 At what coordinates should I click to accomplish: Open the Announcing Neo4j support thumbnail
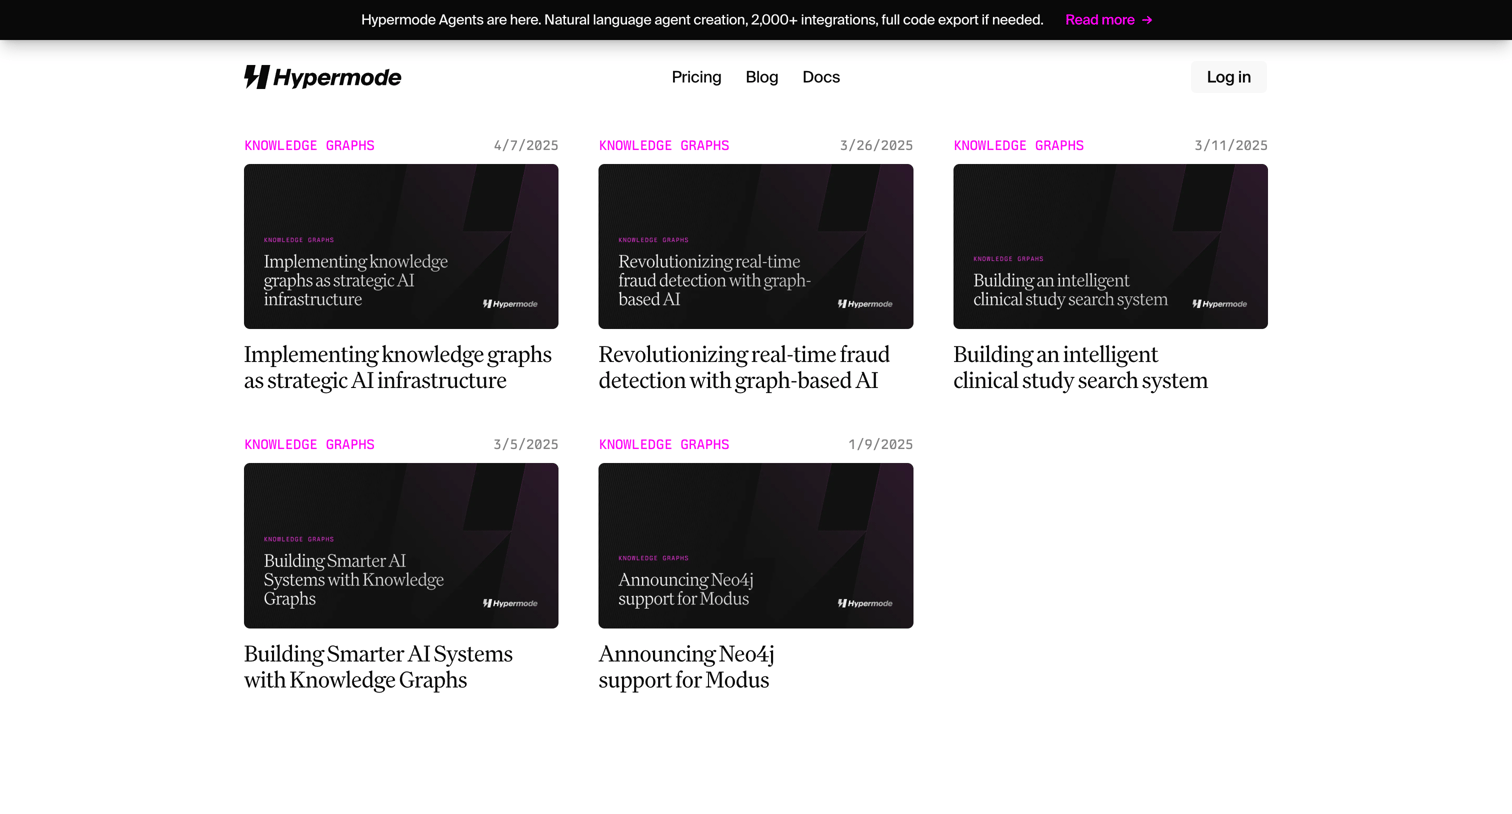click(x=755, y=545)
